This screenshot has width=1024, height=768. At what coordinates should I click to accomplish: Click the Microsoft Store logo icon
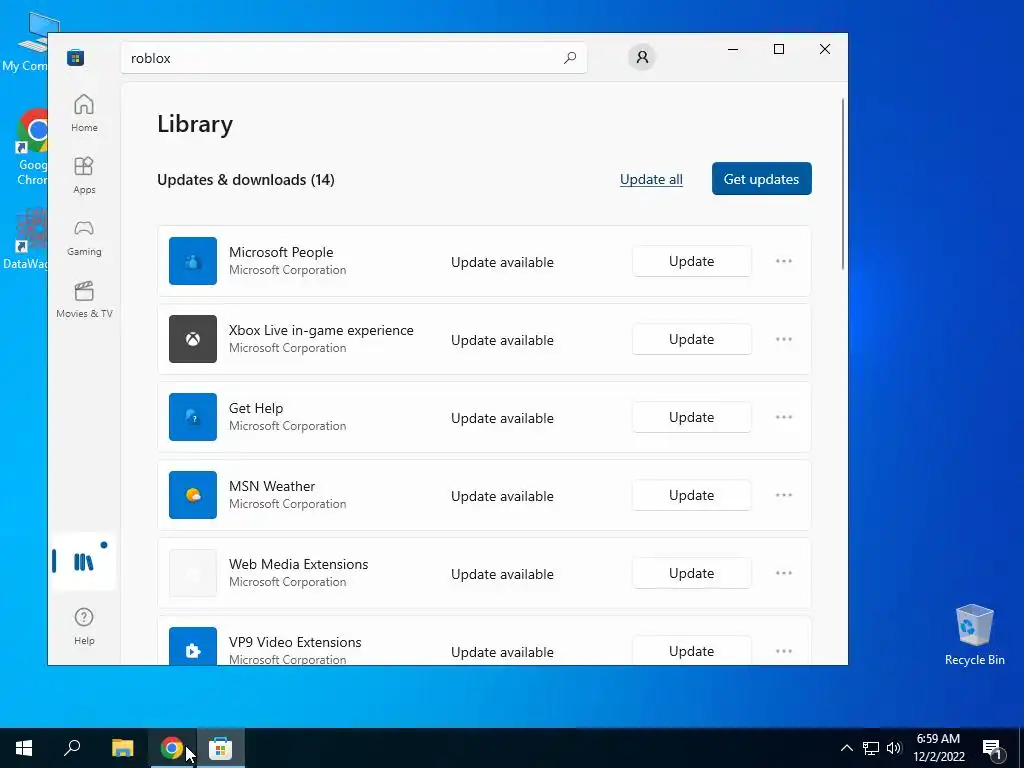[76, 58]
